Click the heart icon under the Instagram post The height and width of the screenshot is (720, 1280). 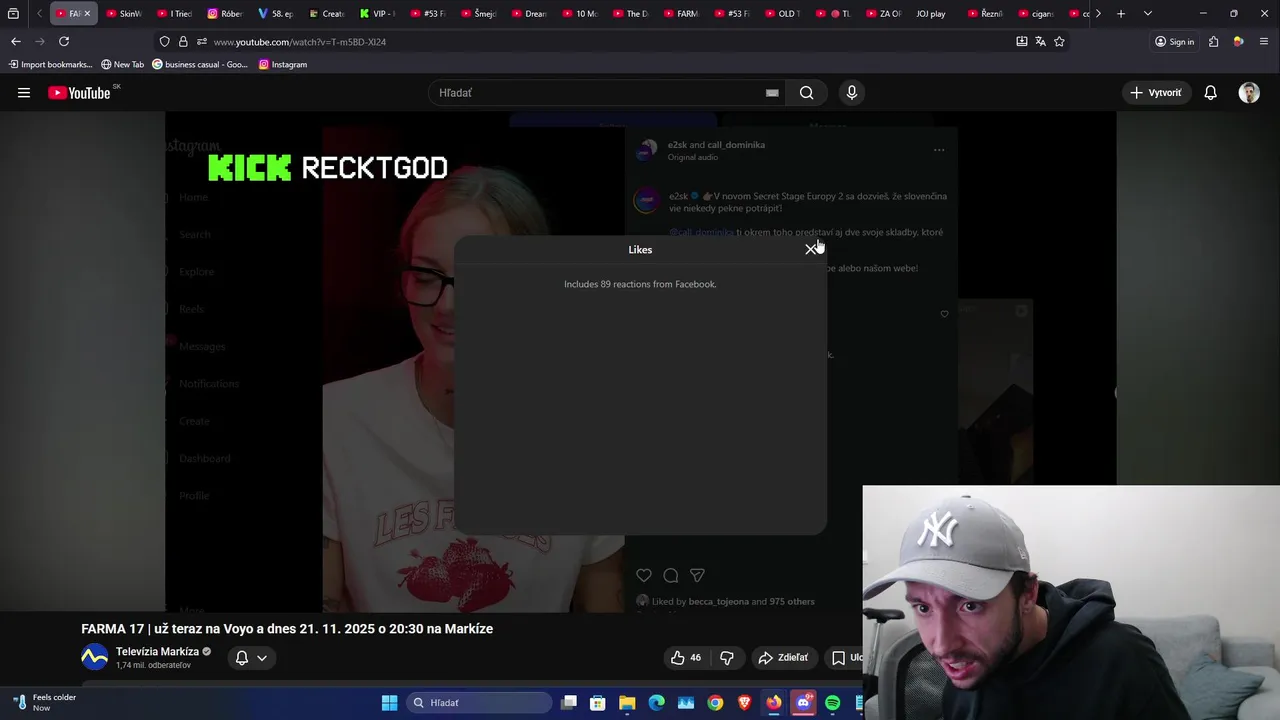pos(644,575)
